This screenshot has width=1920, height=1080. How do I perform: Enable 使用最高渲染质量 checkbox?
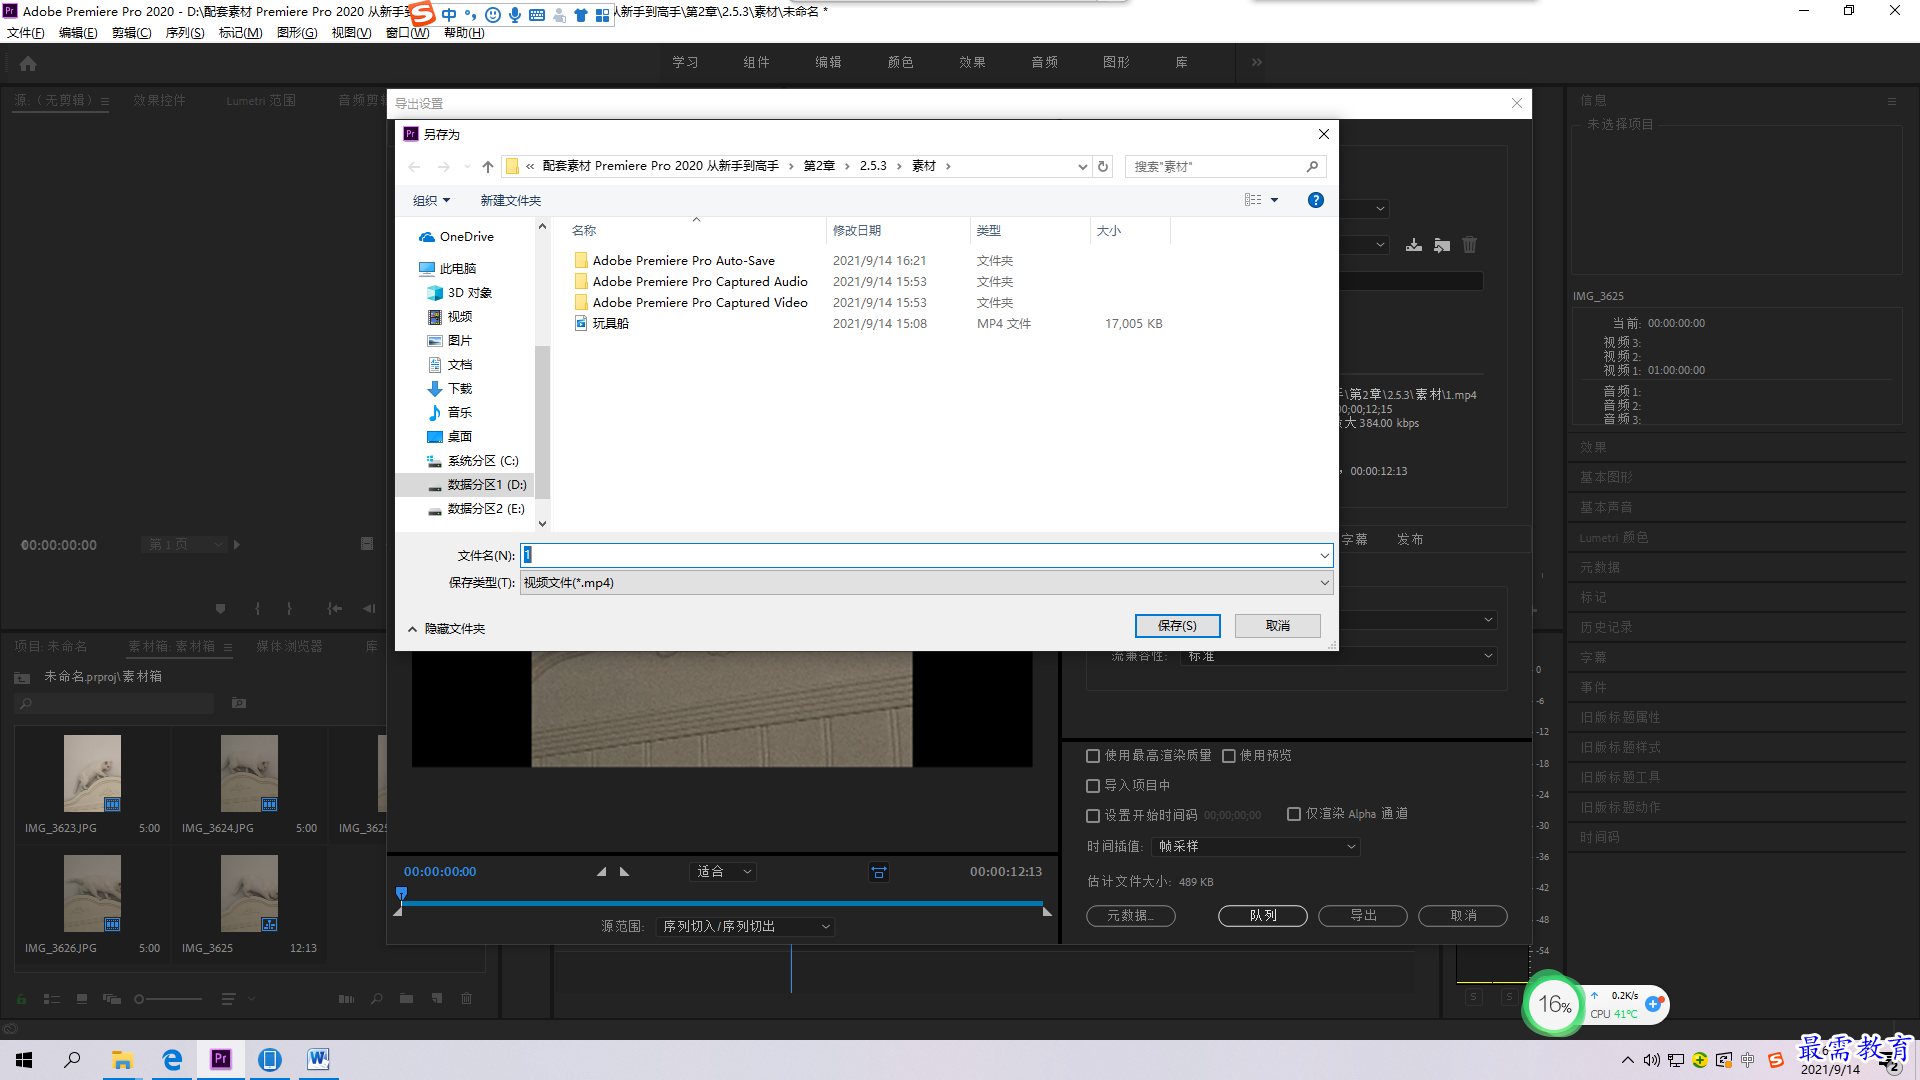1093,756
